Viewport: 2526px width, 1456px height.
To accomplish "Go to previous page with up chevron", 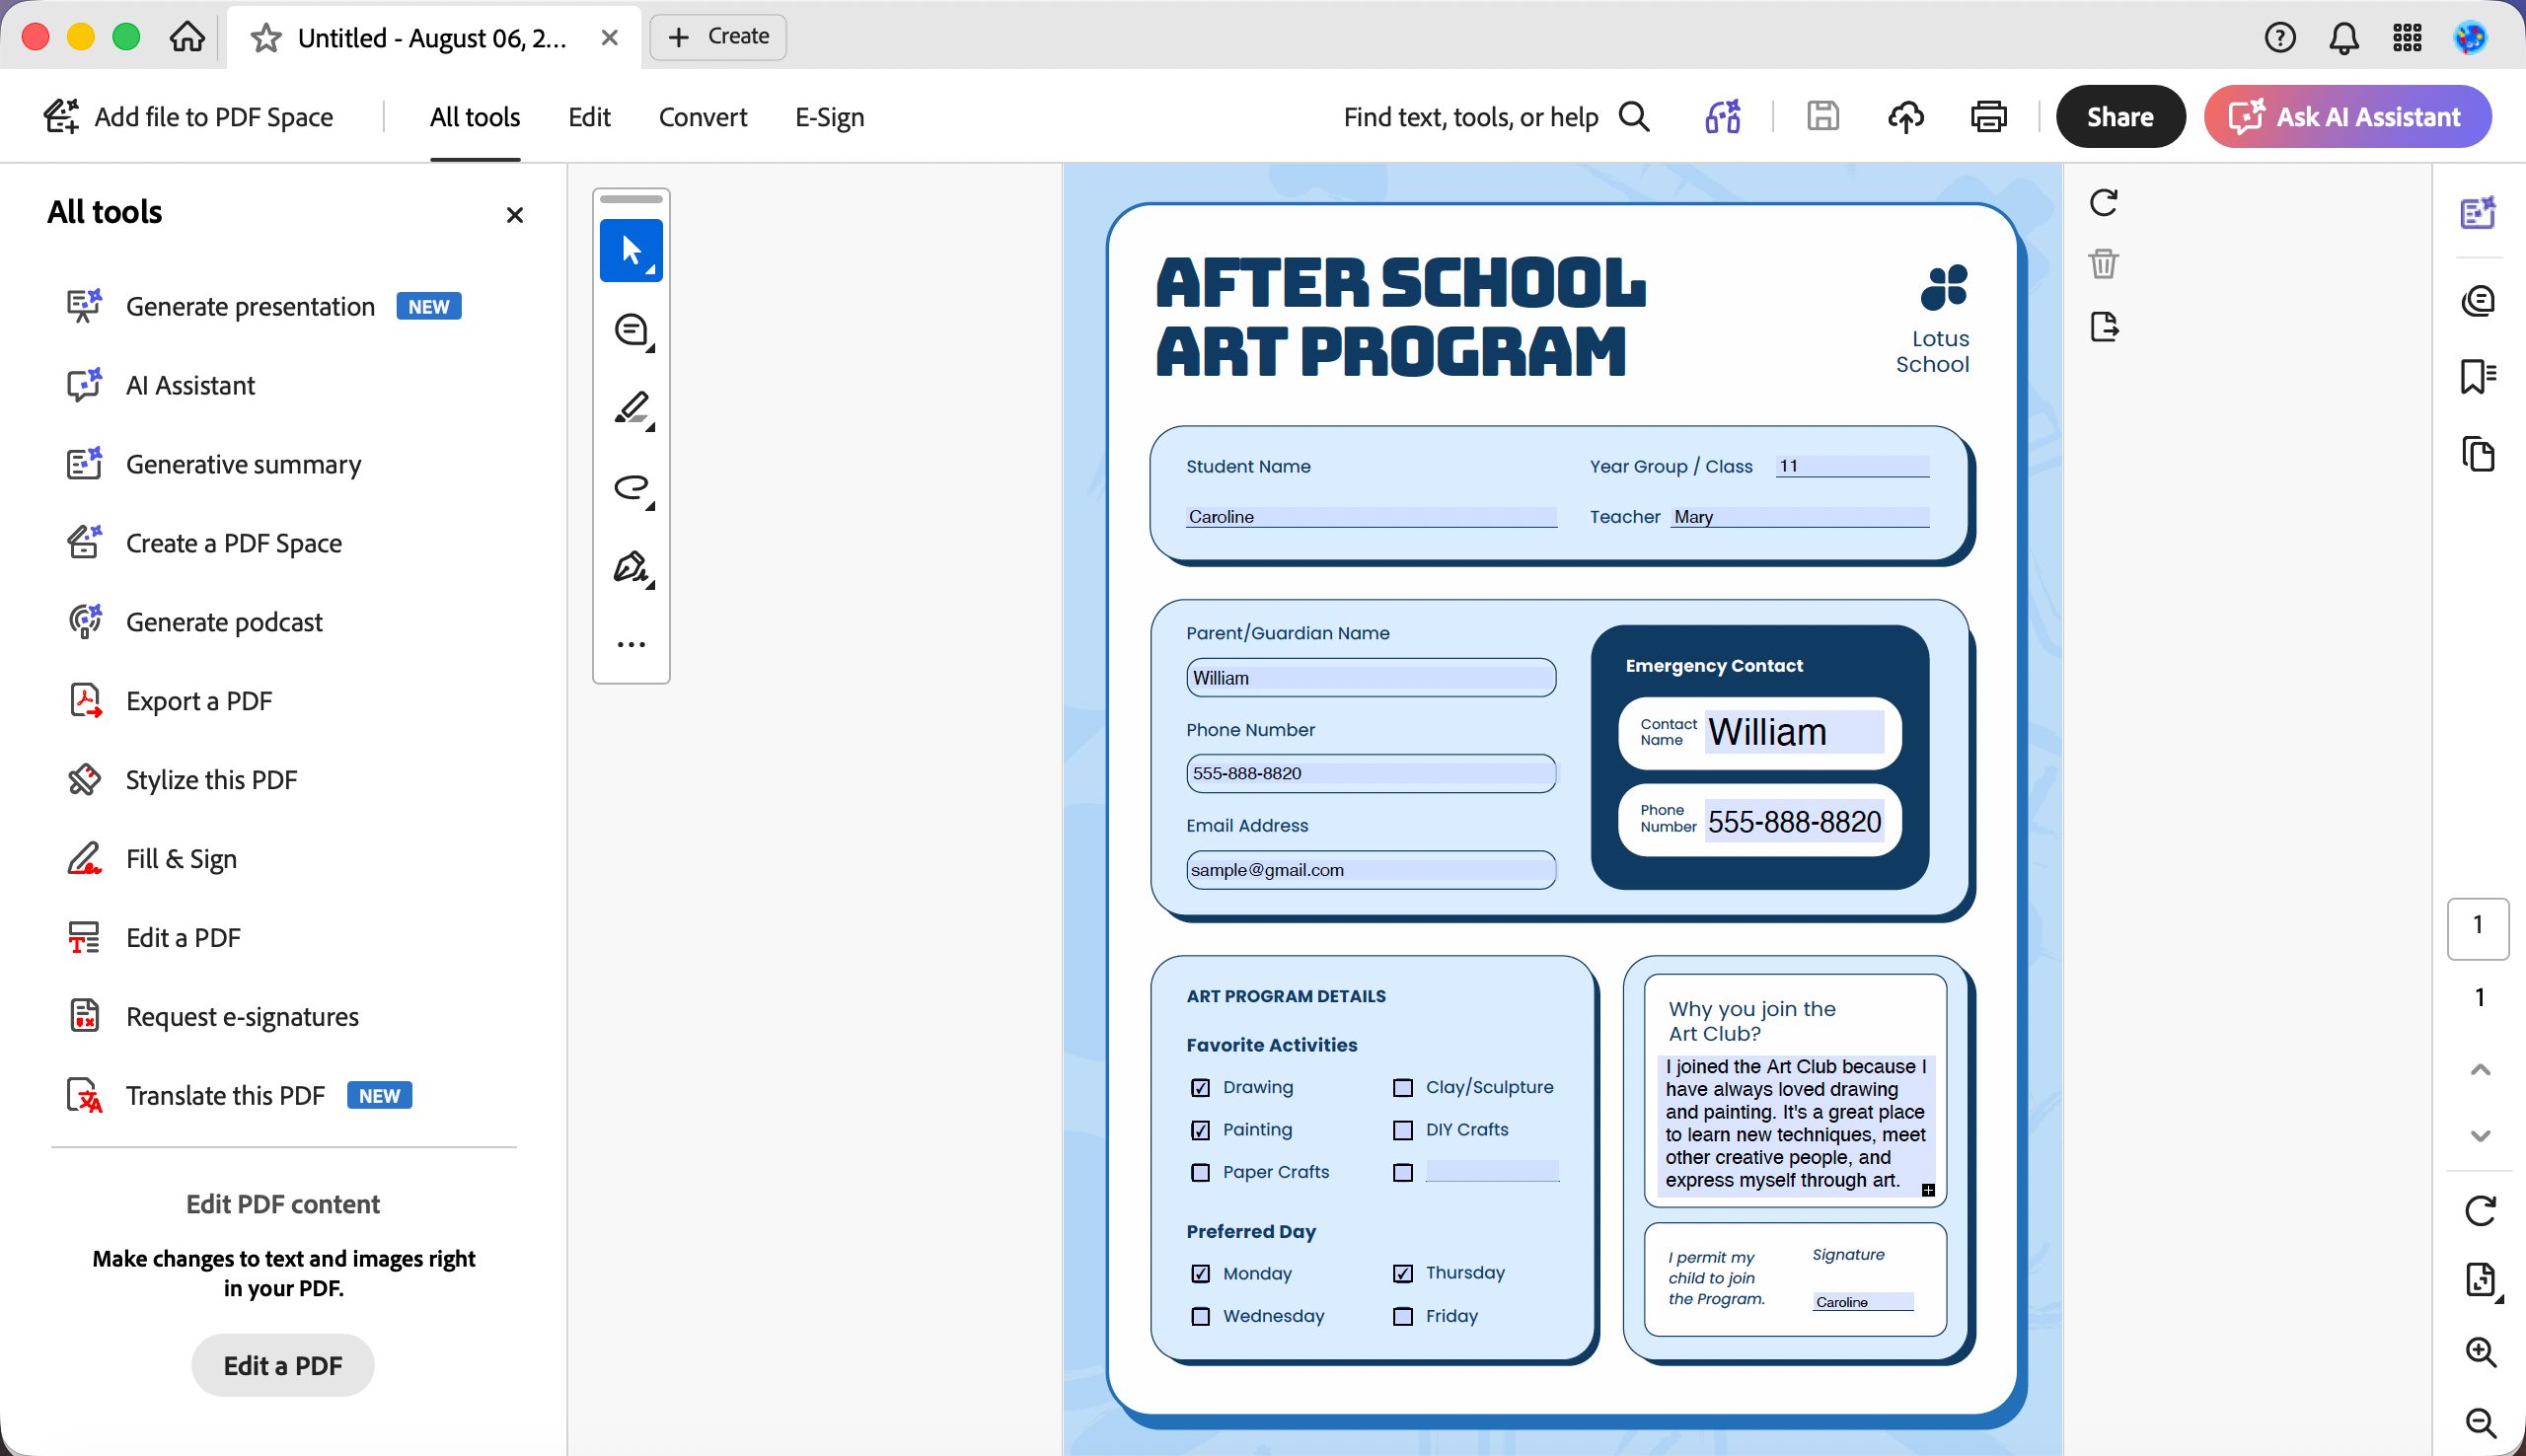I will point(2480,1069).
